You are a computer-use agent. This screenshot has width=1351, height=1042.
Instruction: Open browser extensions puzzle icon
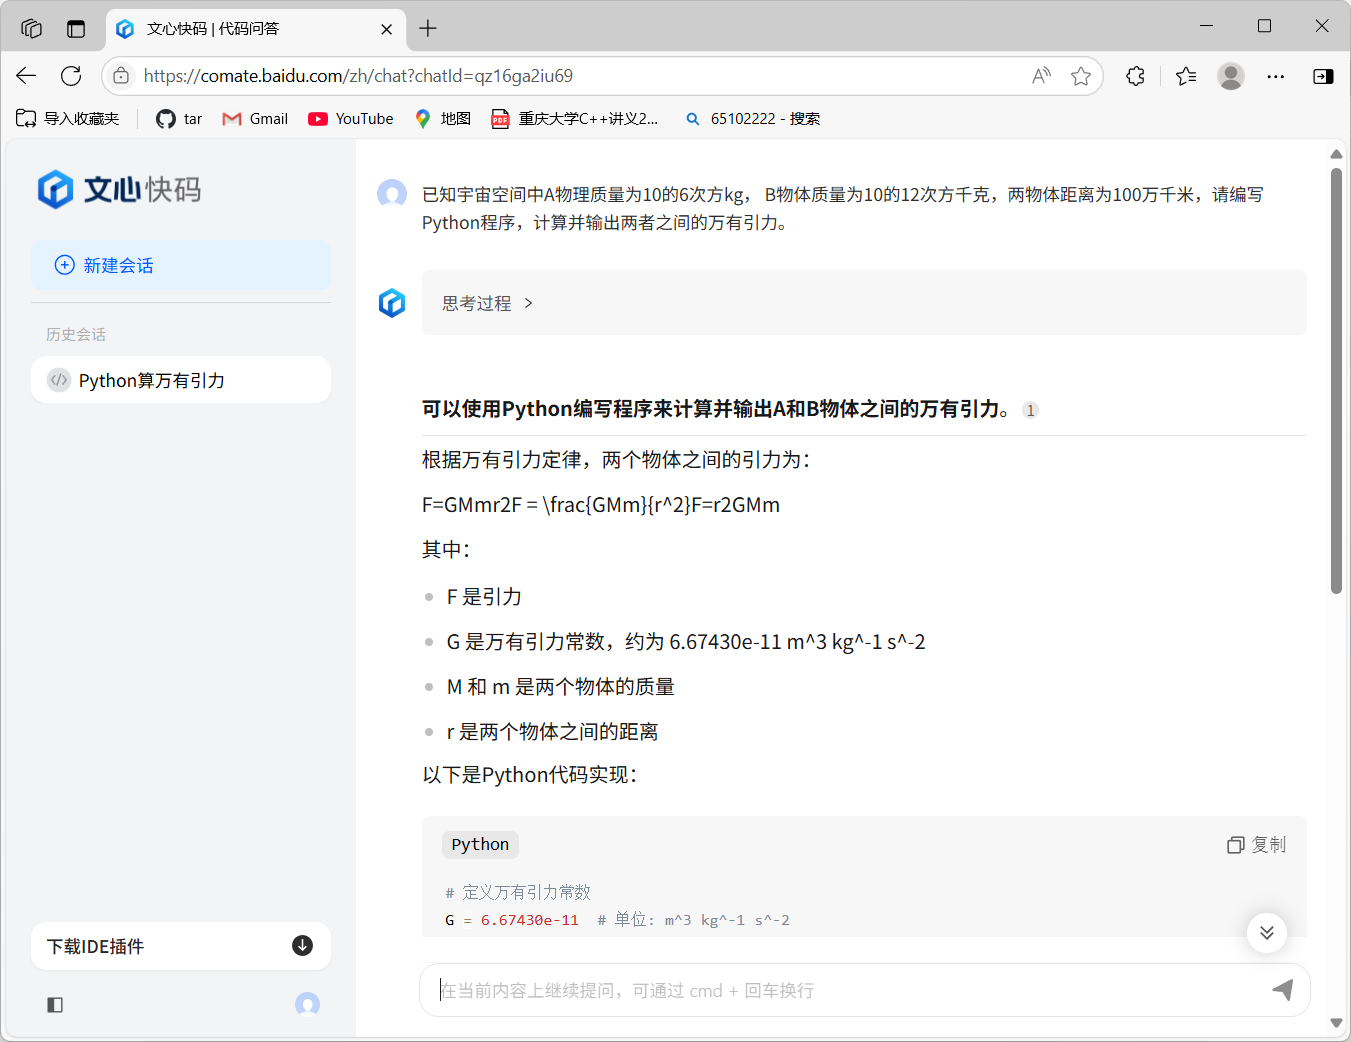[x=1135, y=76]
